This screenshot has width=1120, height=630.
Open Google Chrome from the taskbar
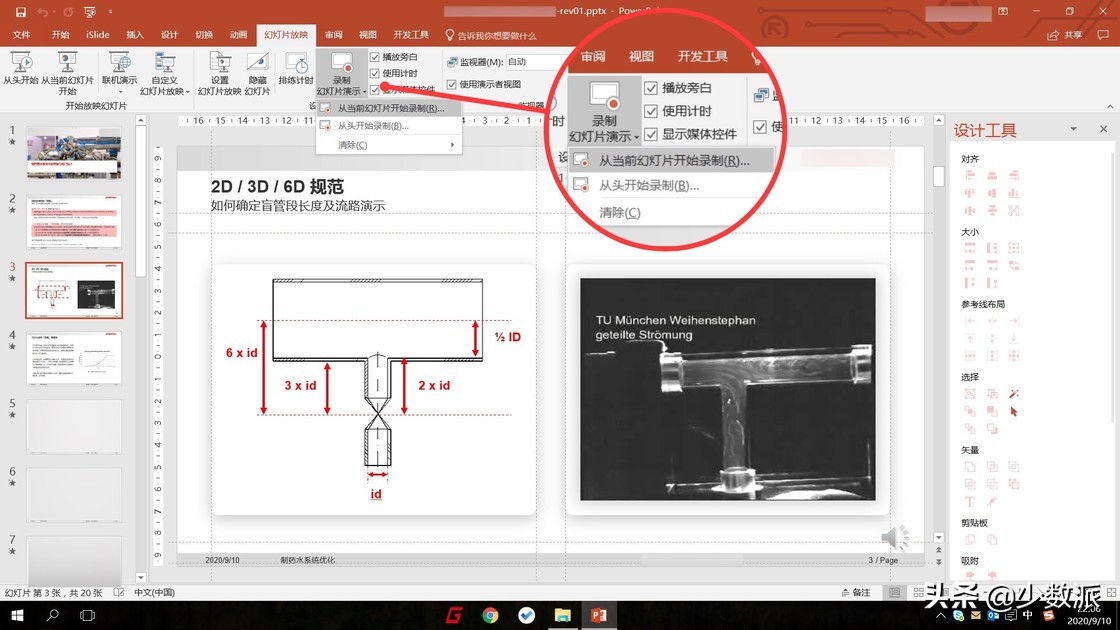click(490, 615)
